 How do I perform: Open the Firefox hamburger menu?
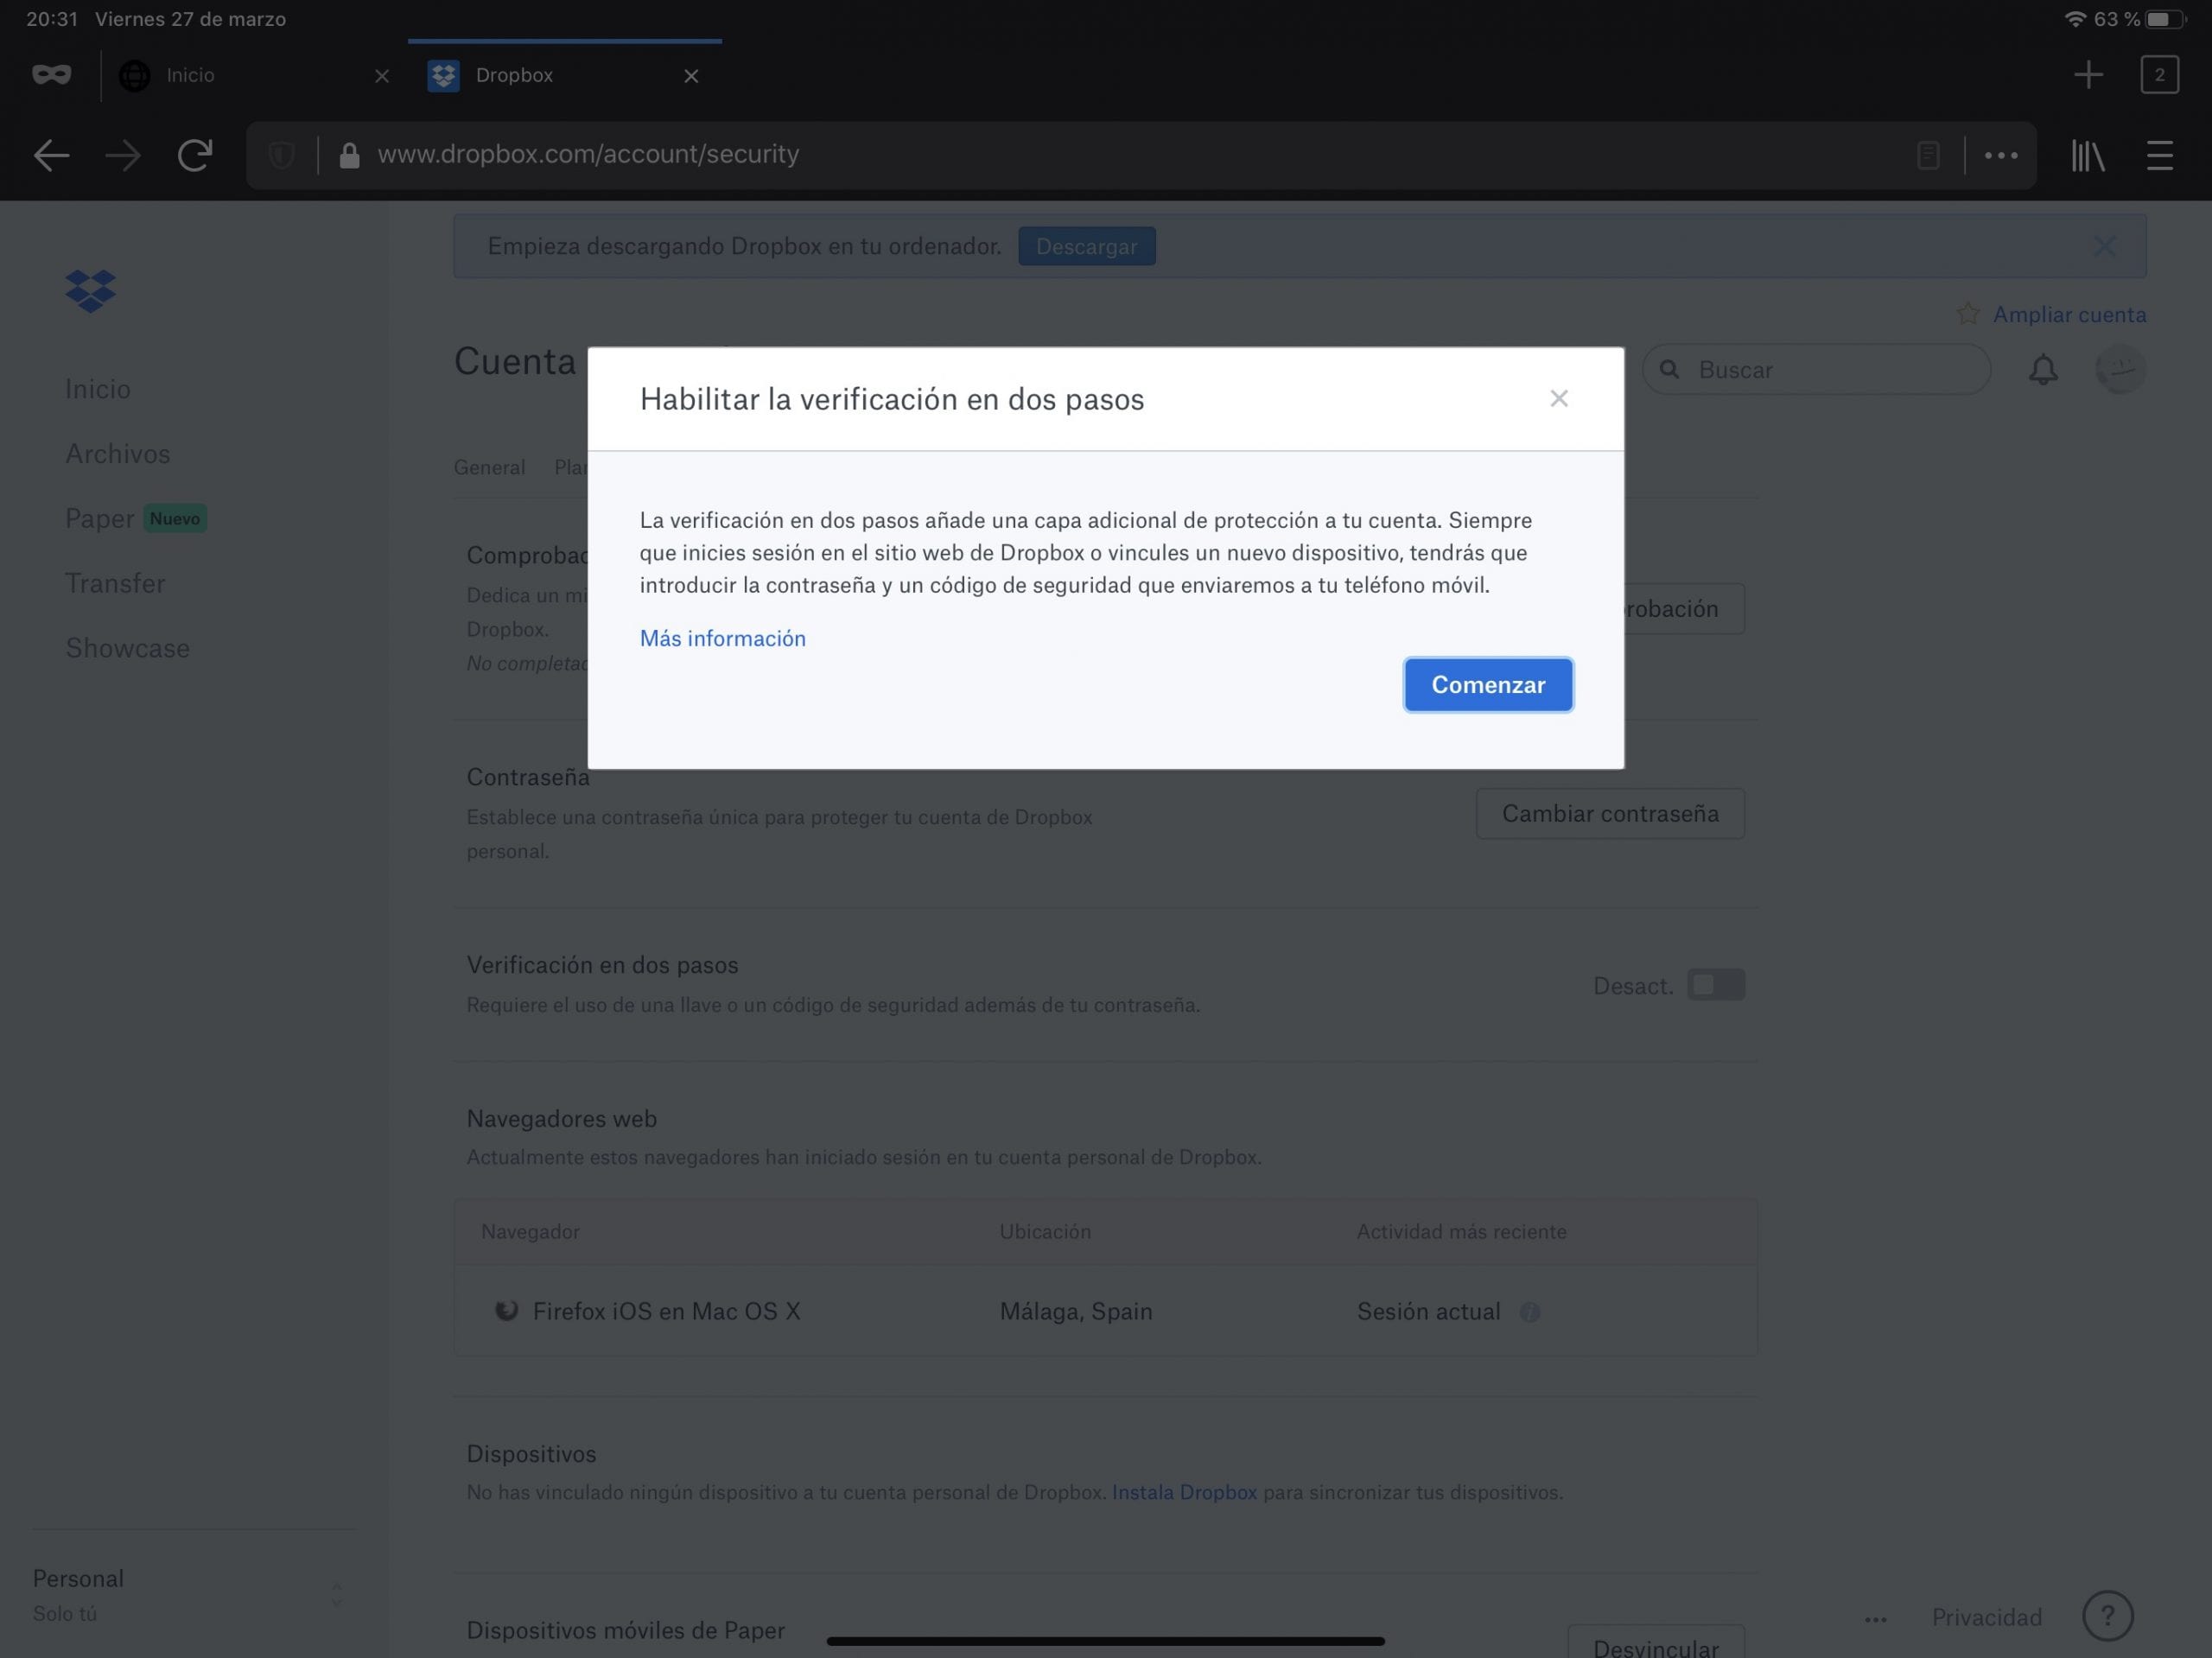point(2159,155)
